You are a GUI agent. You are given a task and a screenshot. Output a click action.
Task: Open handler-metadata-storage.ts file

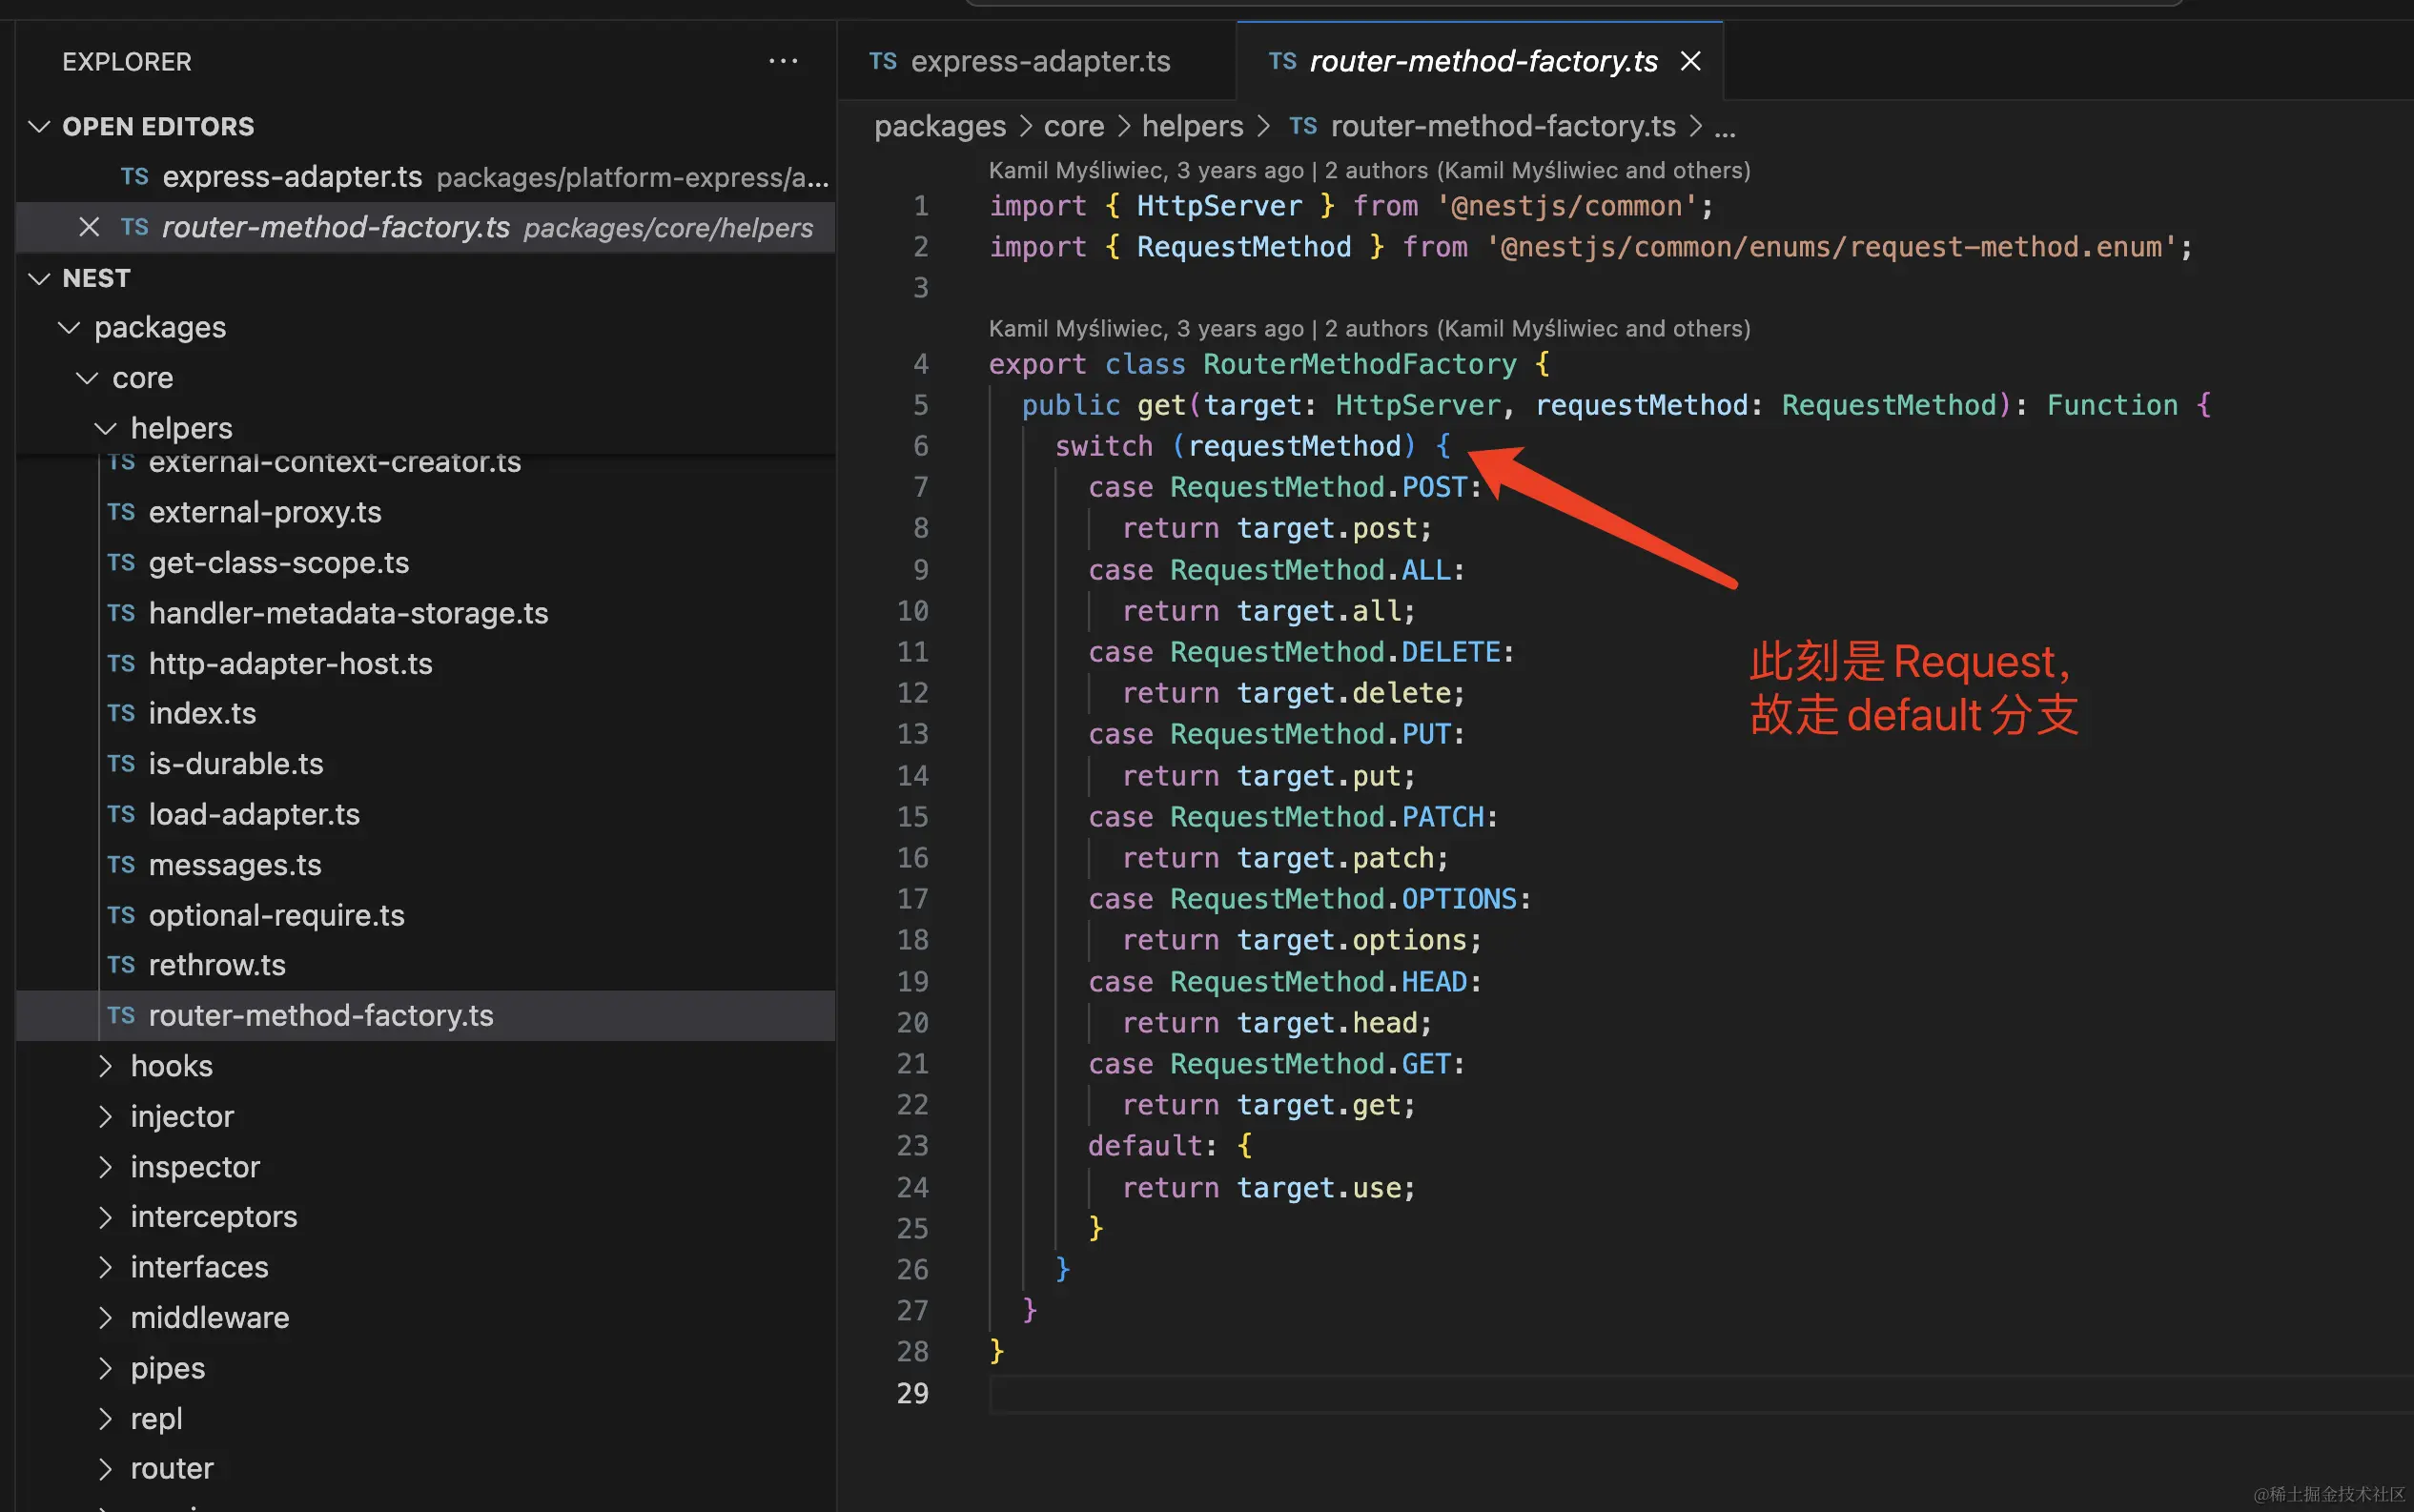pos(426,613)
